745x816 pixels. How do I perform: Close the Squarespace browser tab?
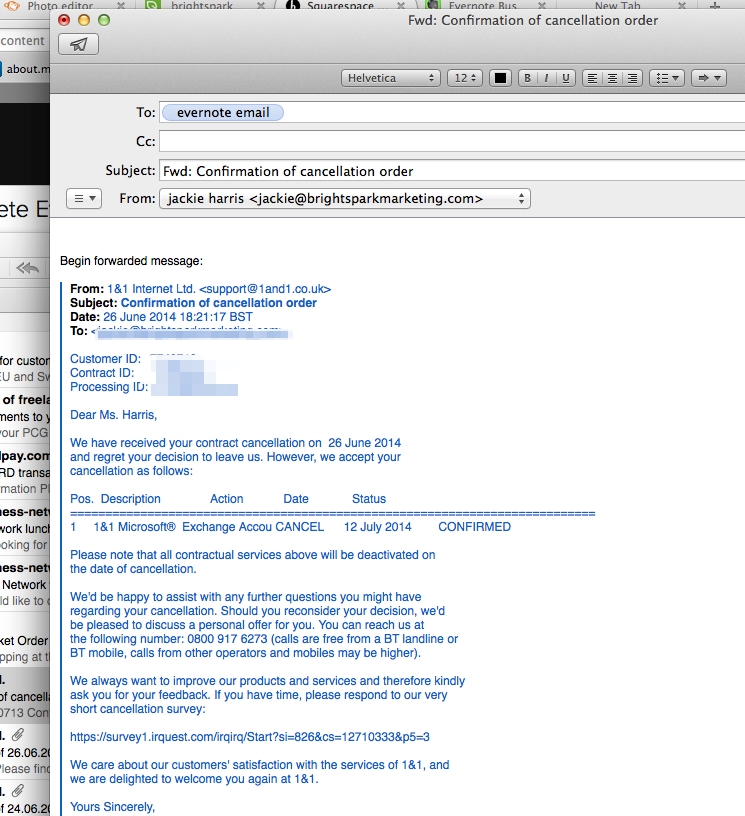401,6
